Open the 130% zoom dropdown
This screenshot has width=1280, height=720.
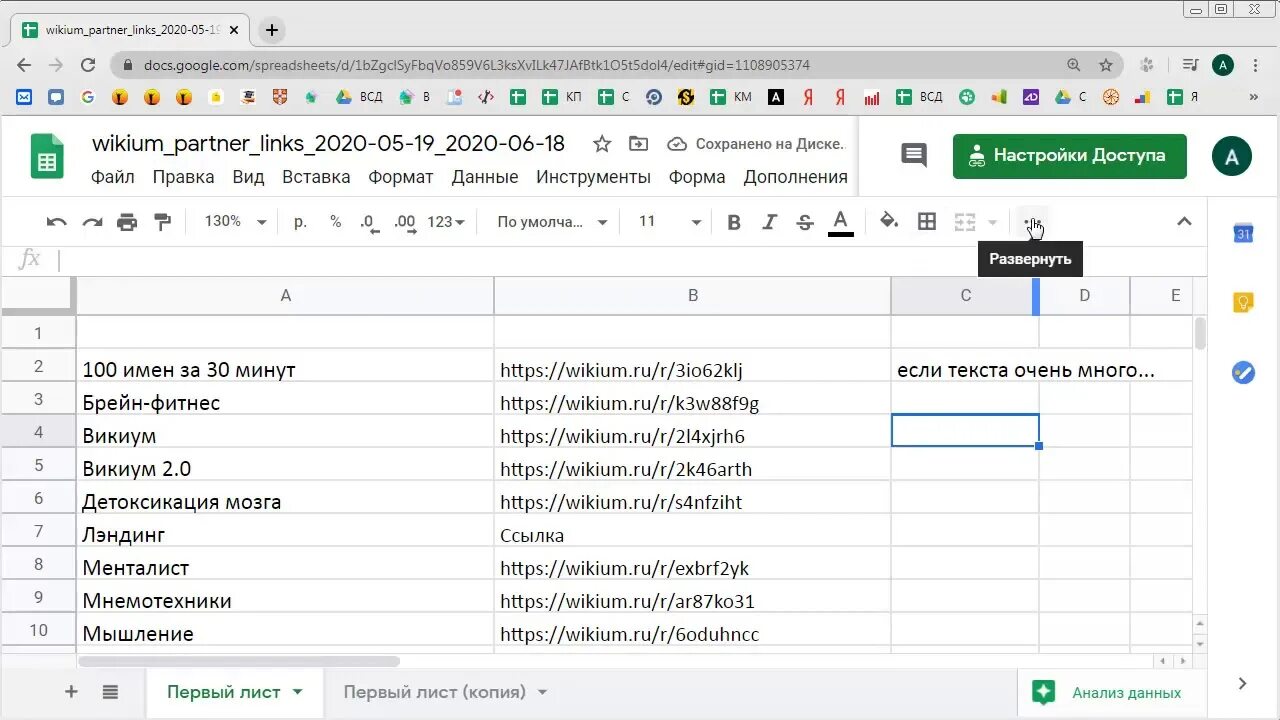(x=236, y=222)
